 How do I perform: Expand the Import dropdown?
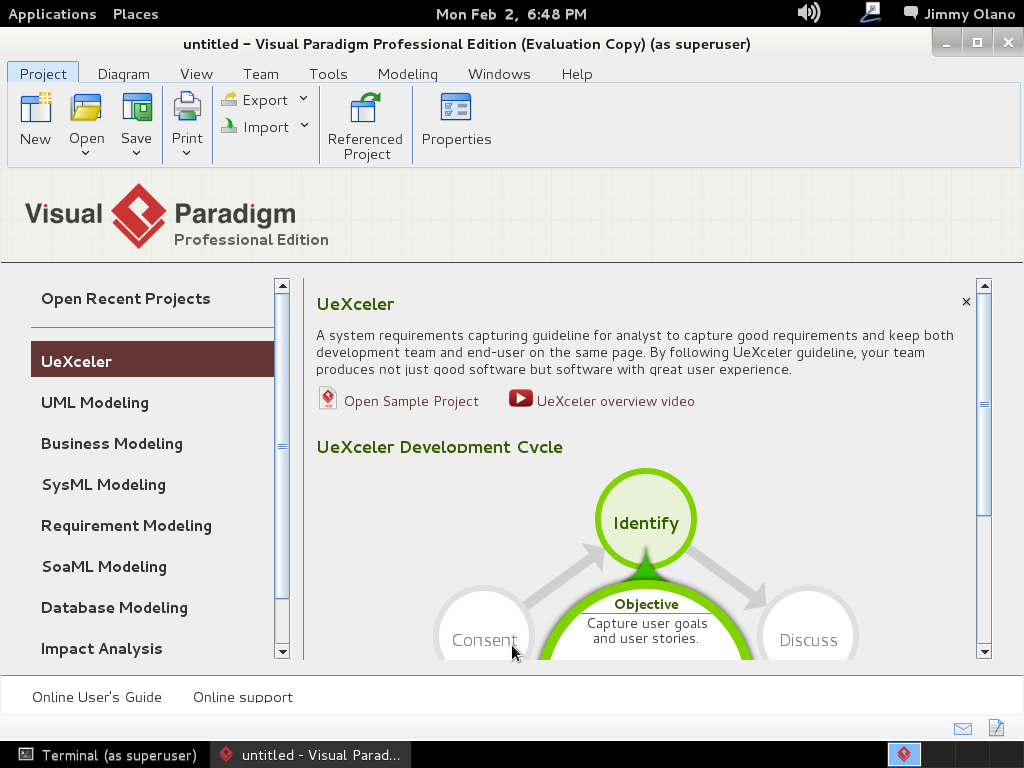(x=304, y=126)
